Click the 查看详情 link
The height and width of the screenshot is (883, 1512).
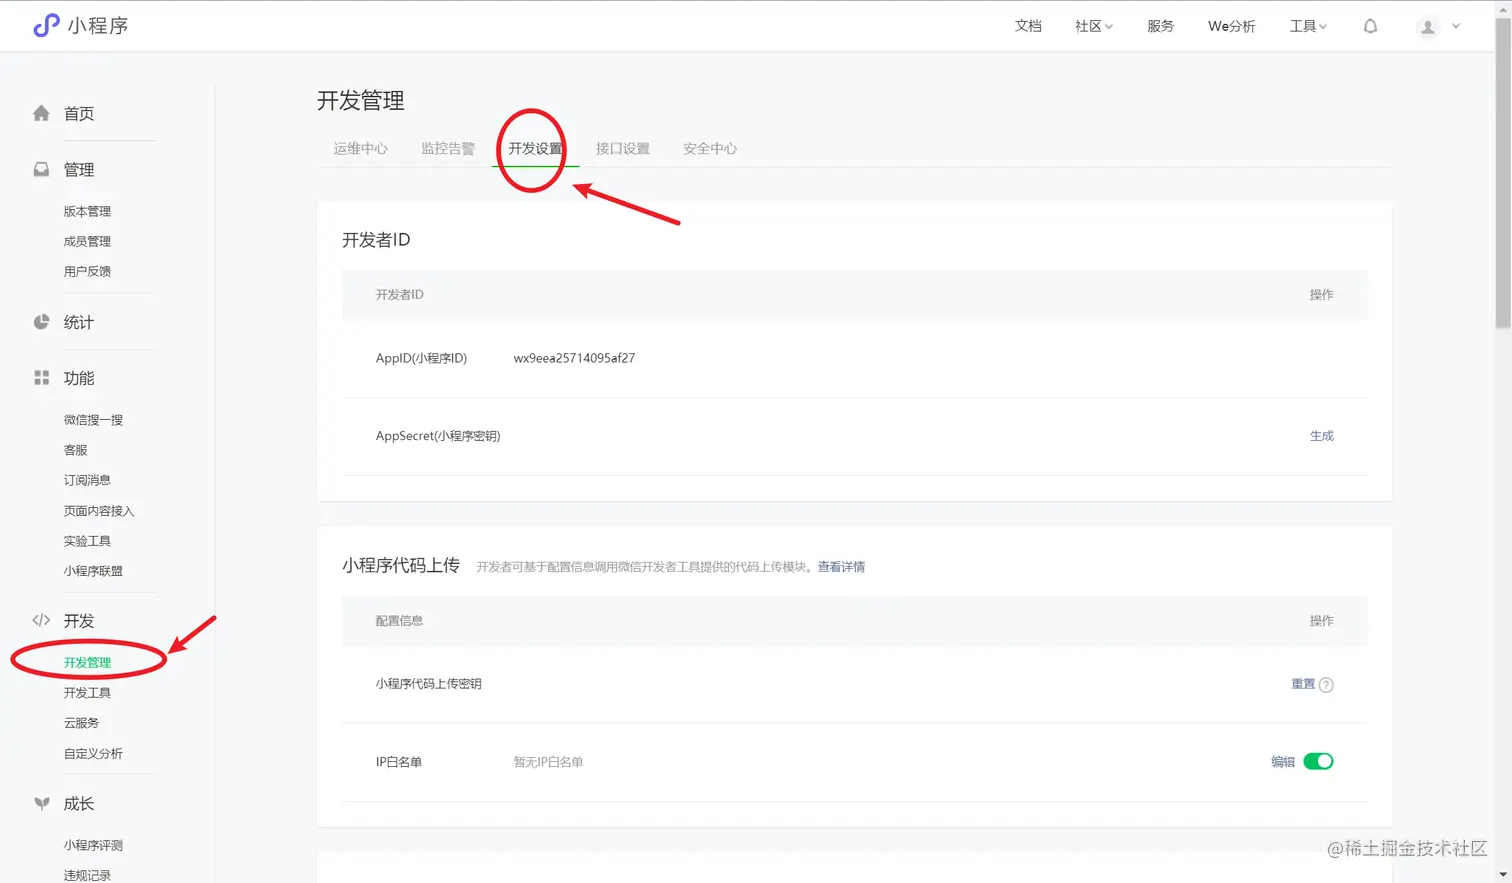[841, 567]
